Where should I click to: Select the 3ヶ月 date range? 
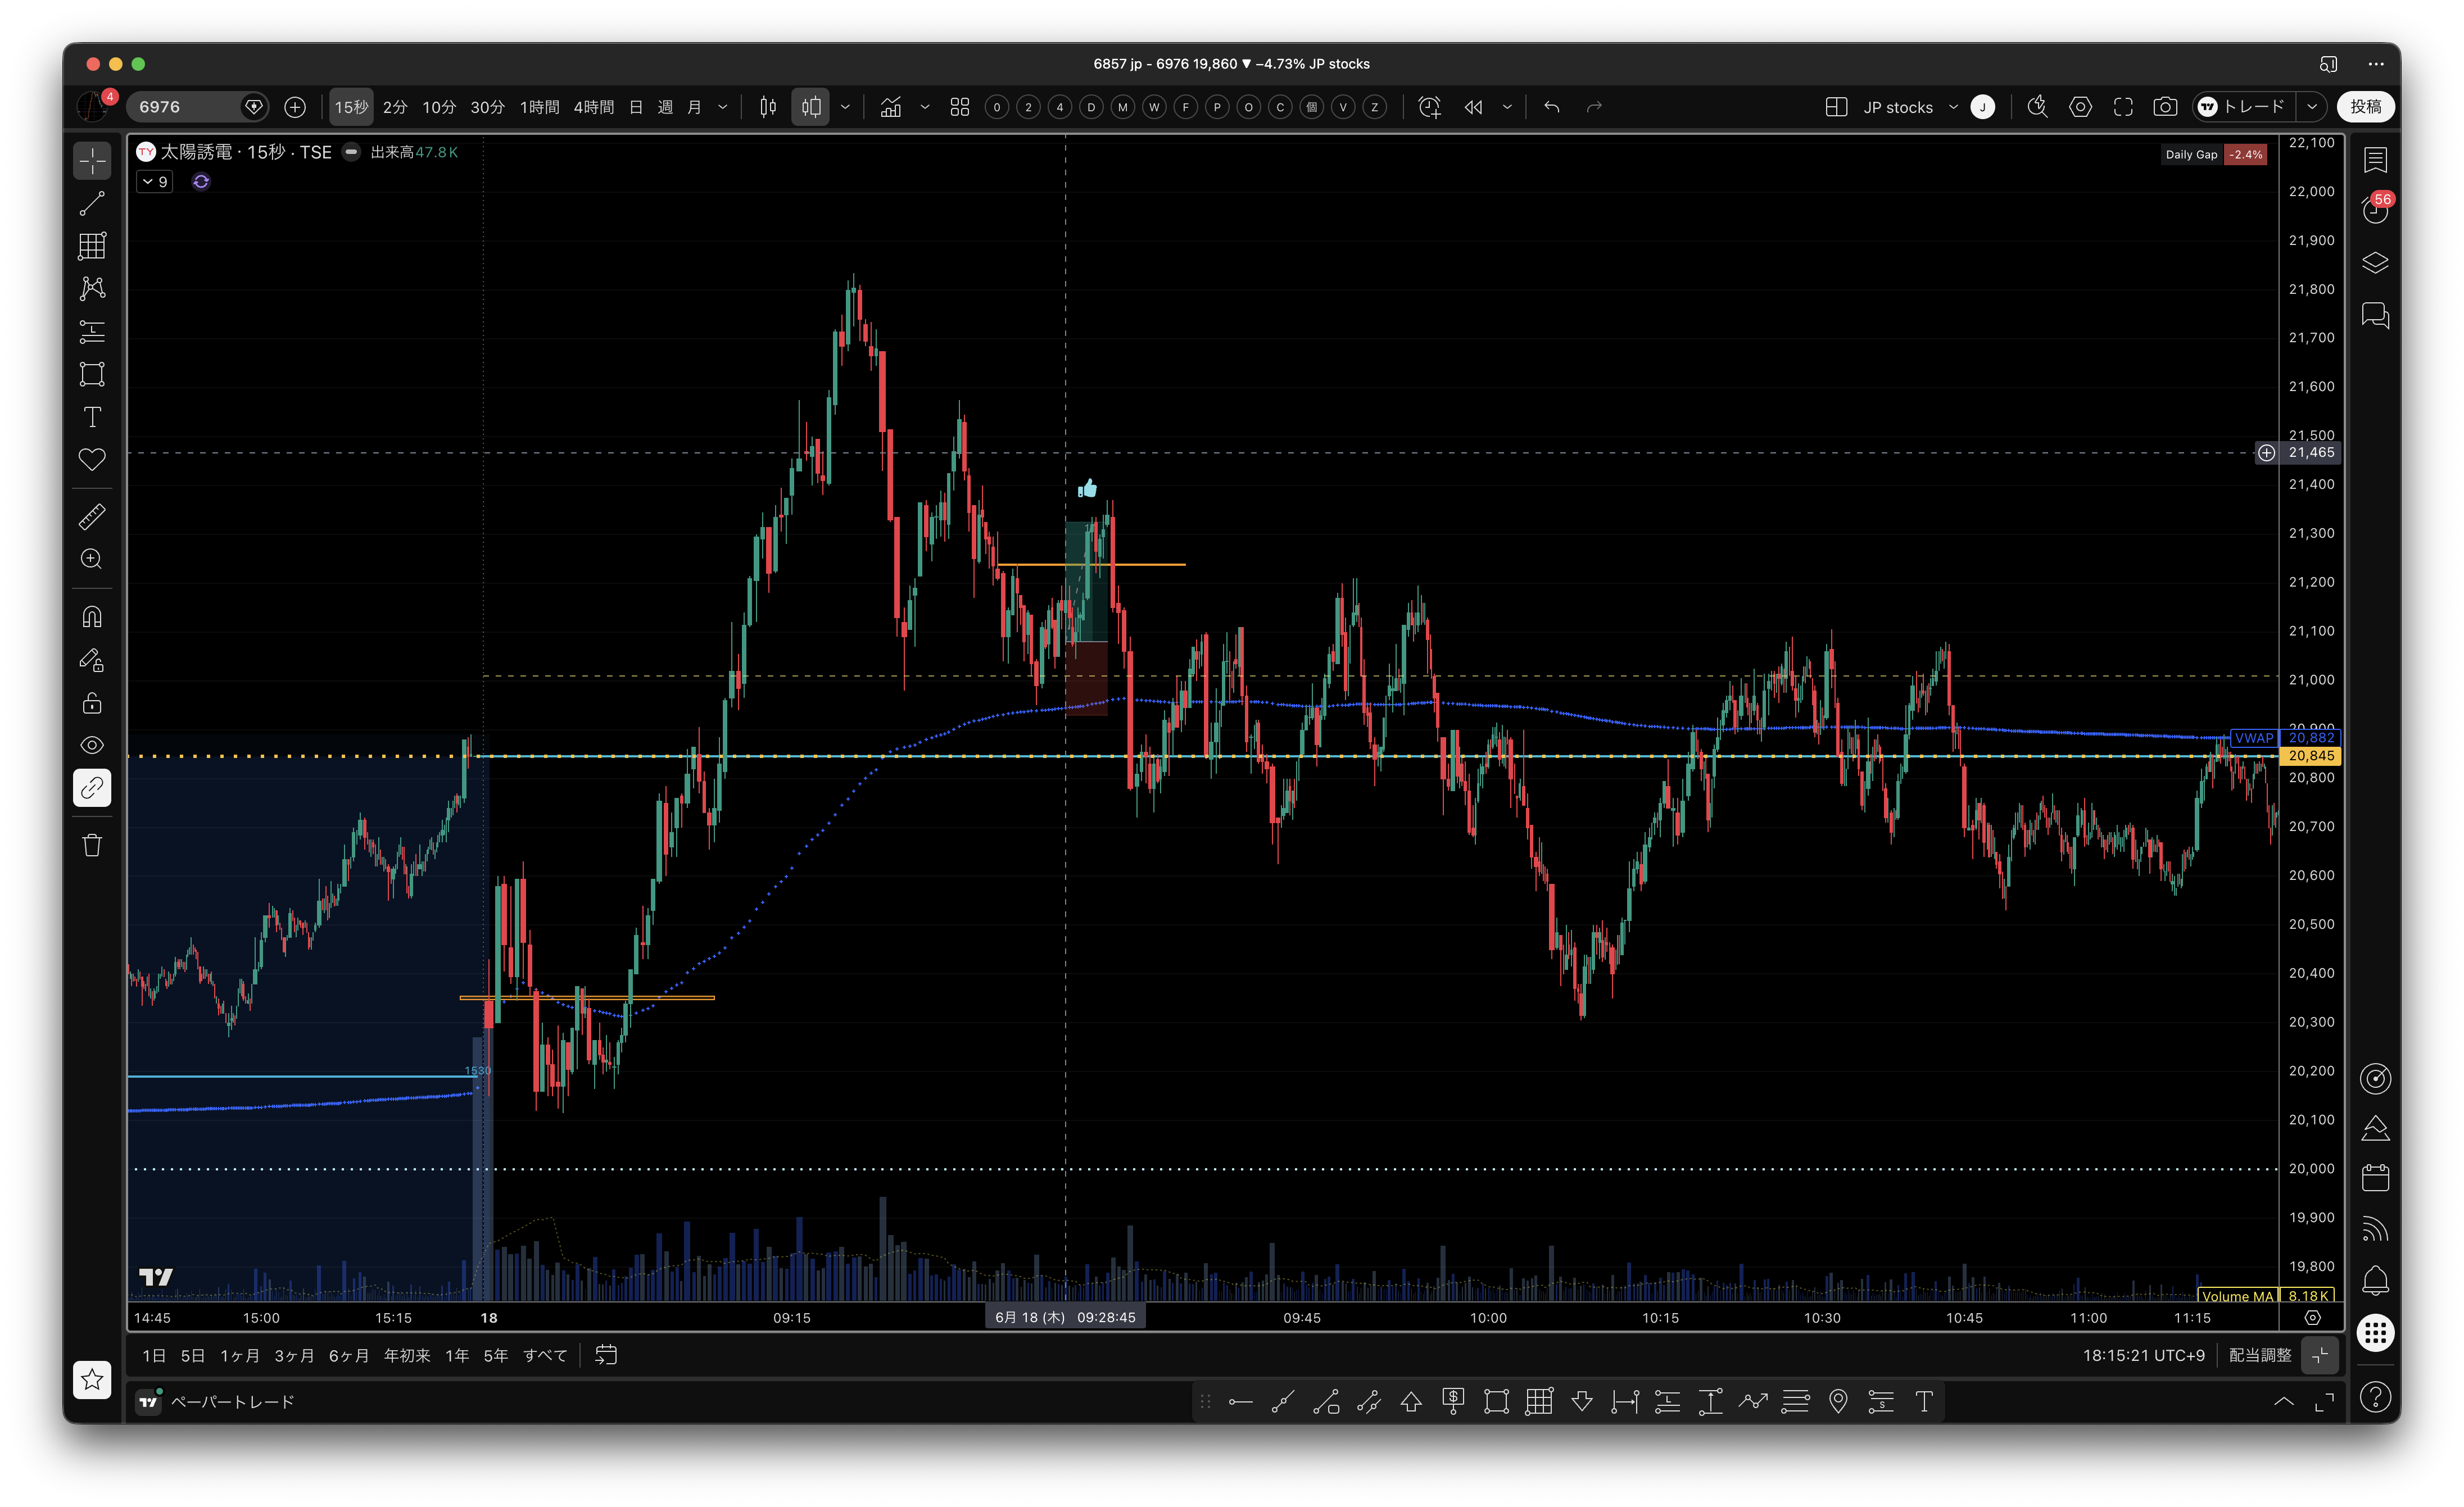pos(294,1355)
